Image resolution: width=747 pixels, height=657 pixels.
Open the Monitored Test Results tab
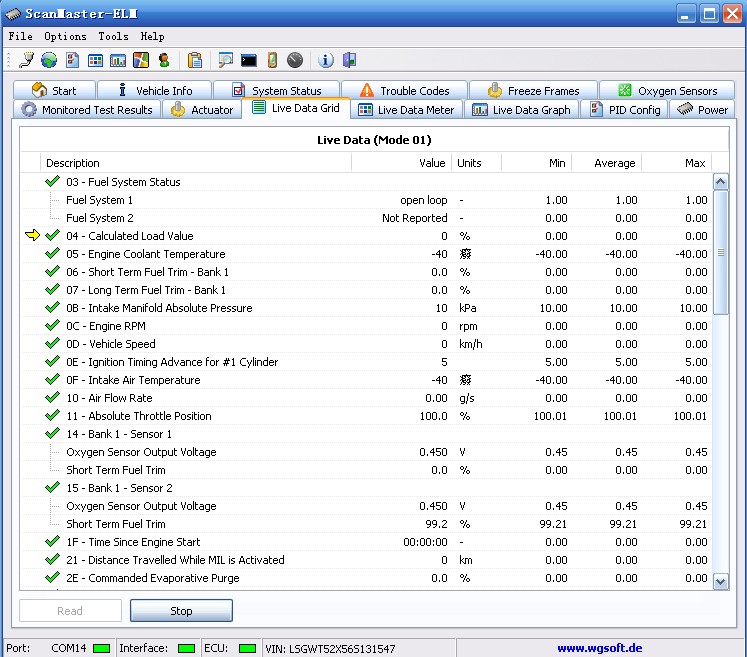[x=87, y=110]
